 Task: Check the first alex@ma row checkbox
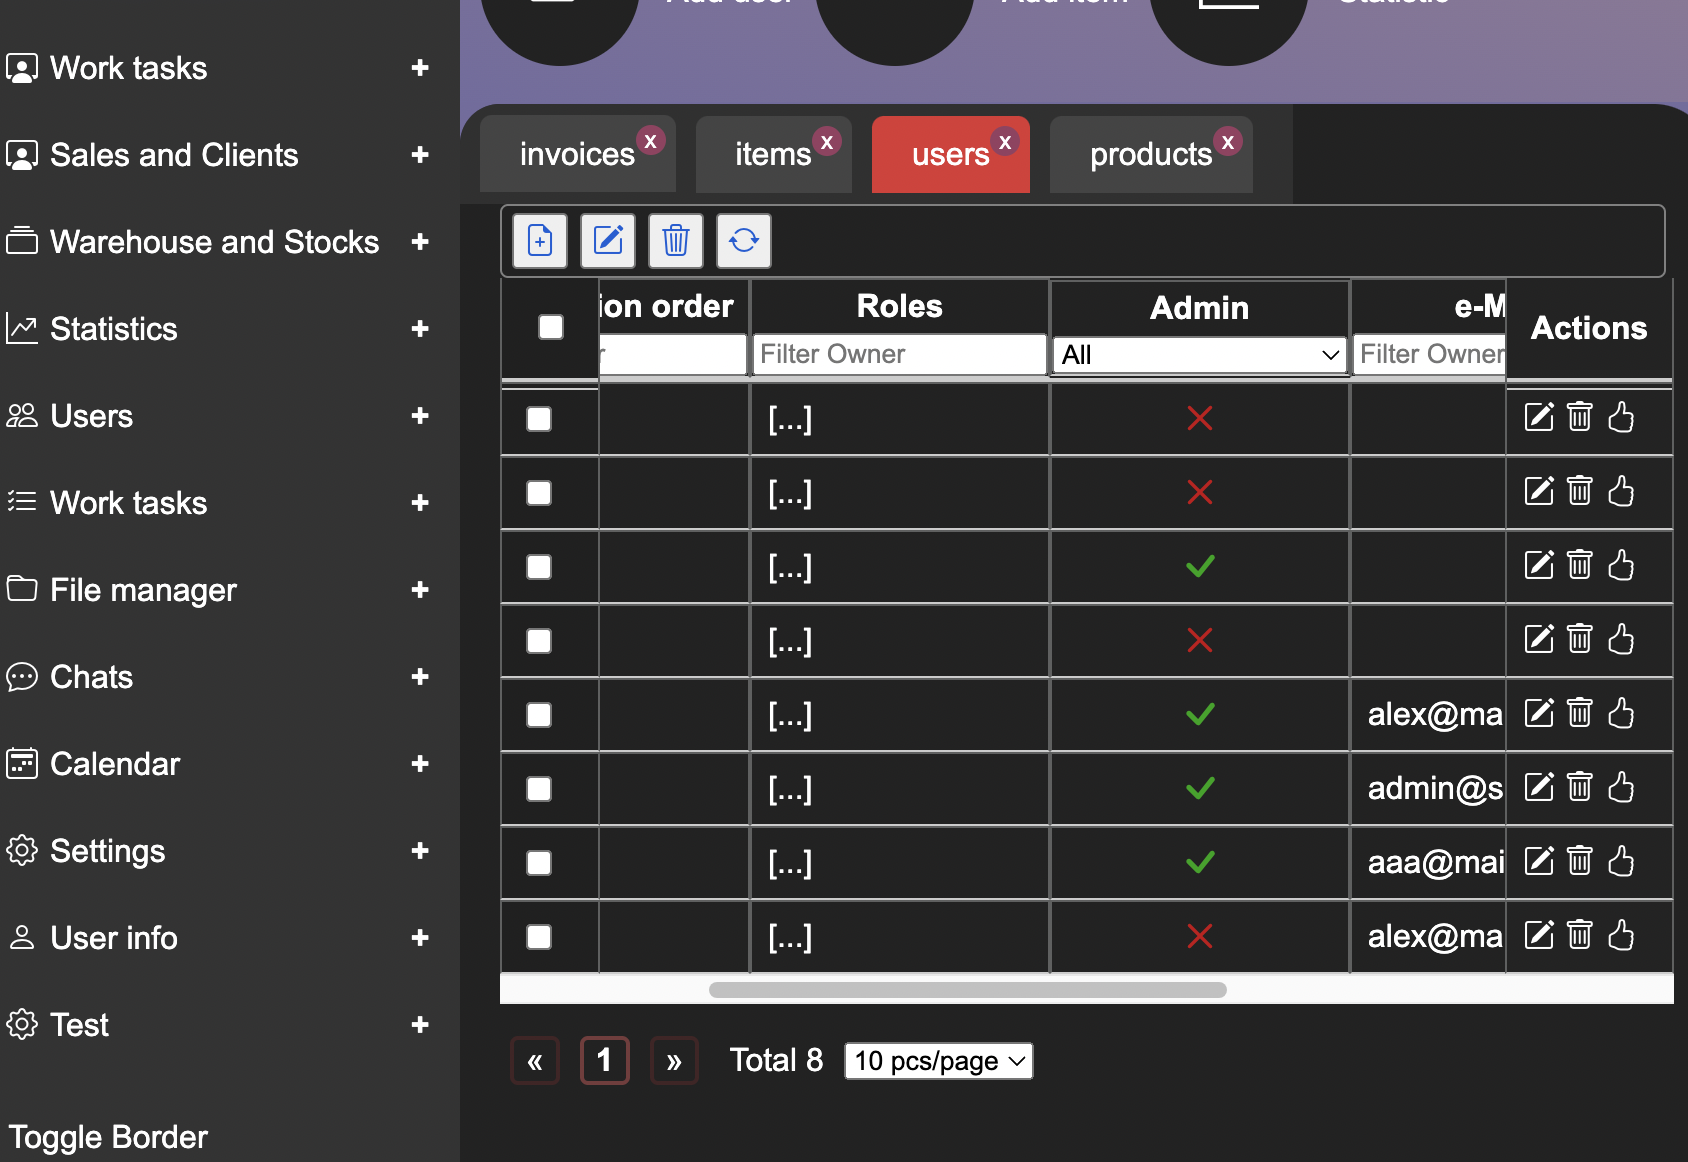point(539,715)
